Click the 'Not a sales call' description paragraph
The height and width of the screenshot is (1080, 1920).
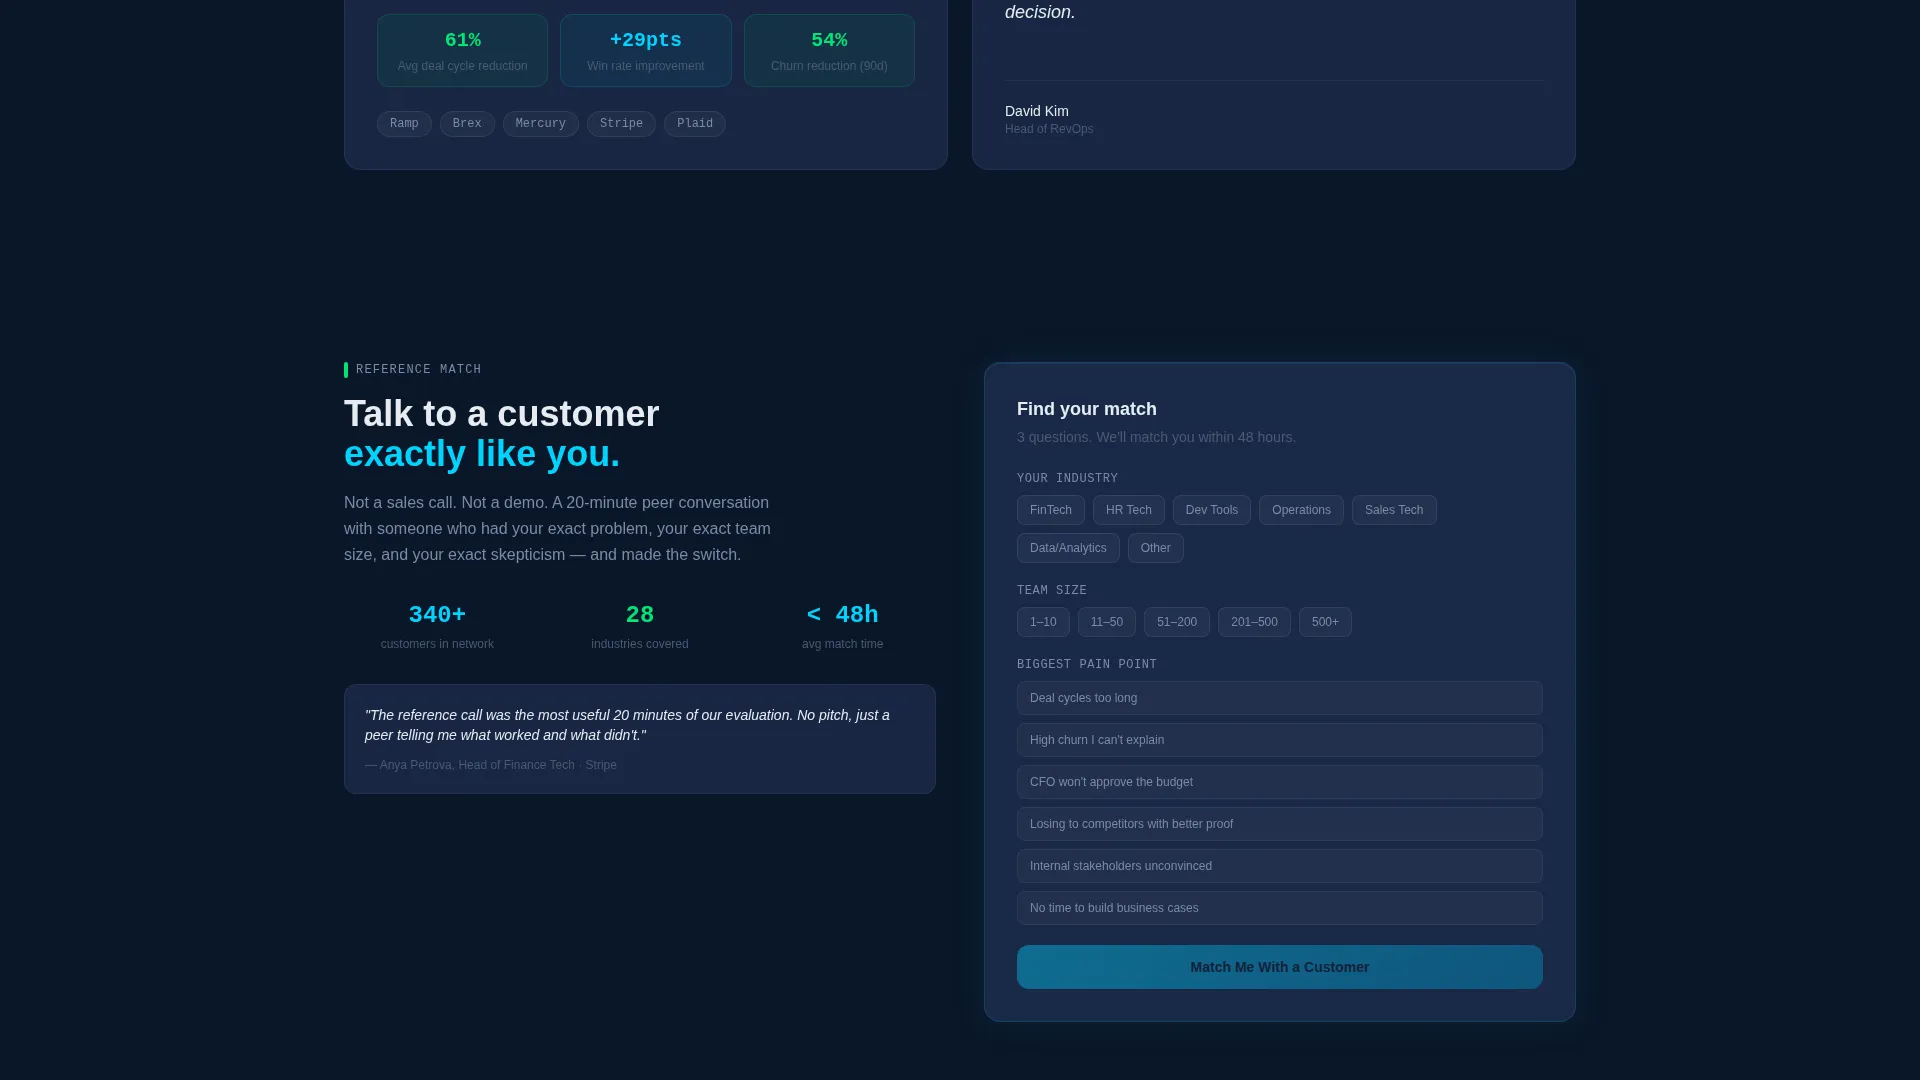pos(557,529)
